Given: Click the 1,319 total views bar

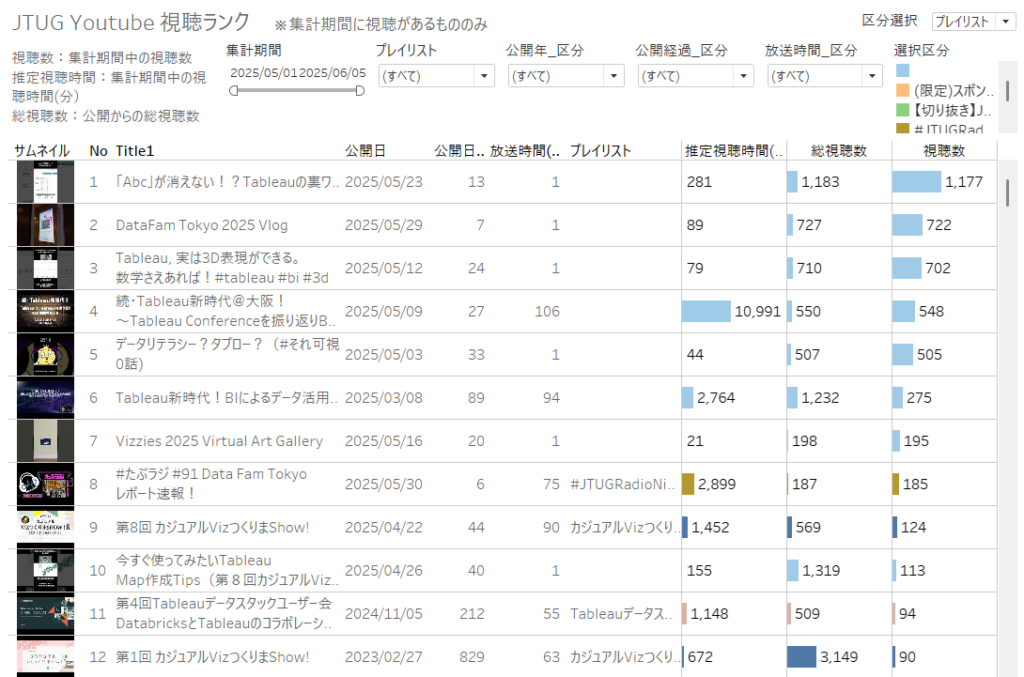Looking at the screenshot, I should [x=792, y=571].
